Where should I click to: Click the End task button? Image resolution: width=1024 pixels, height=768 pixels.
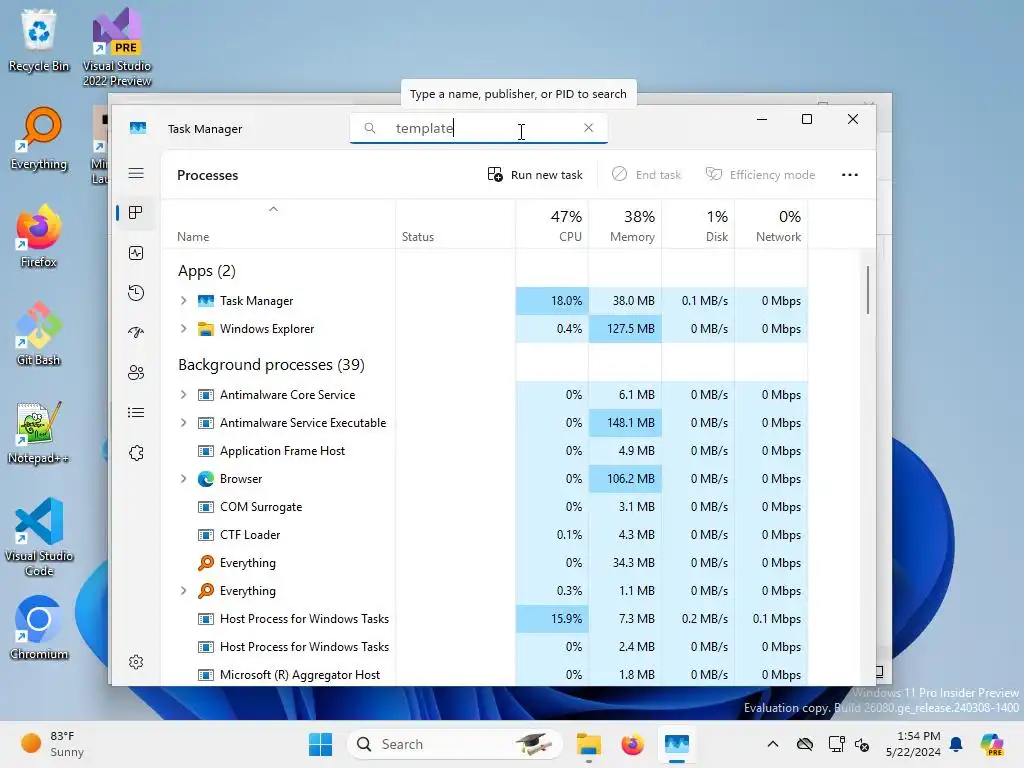646,174
